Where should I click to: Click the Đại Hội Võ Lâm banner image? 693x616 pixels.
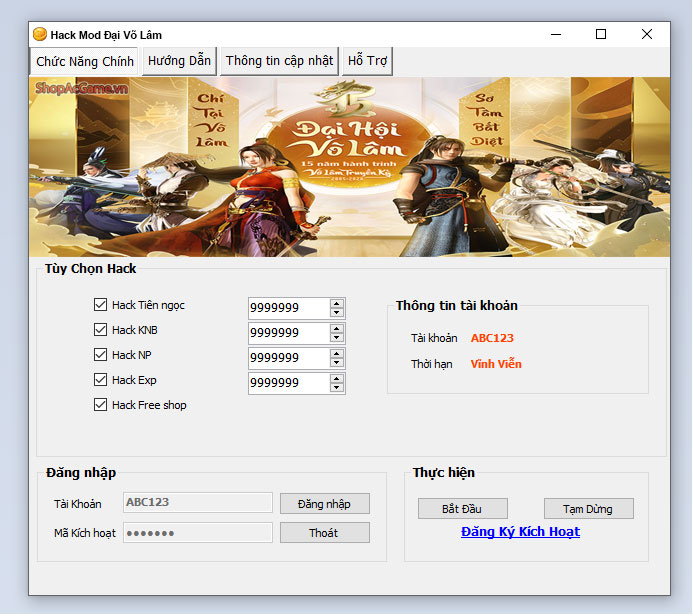(x=349, y=167)
